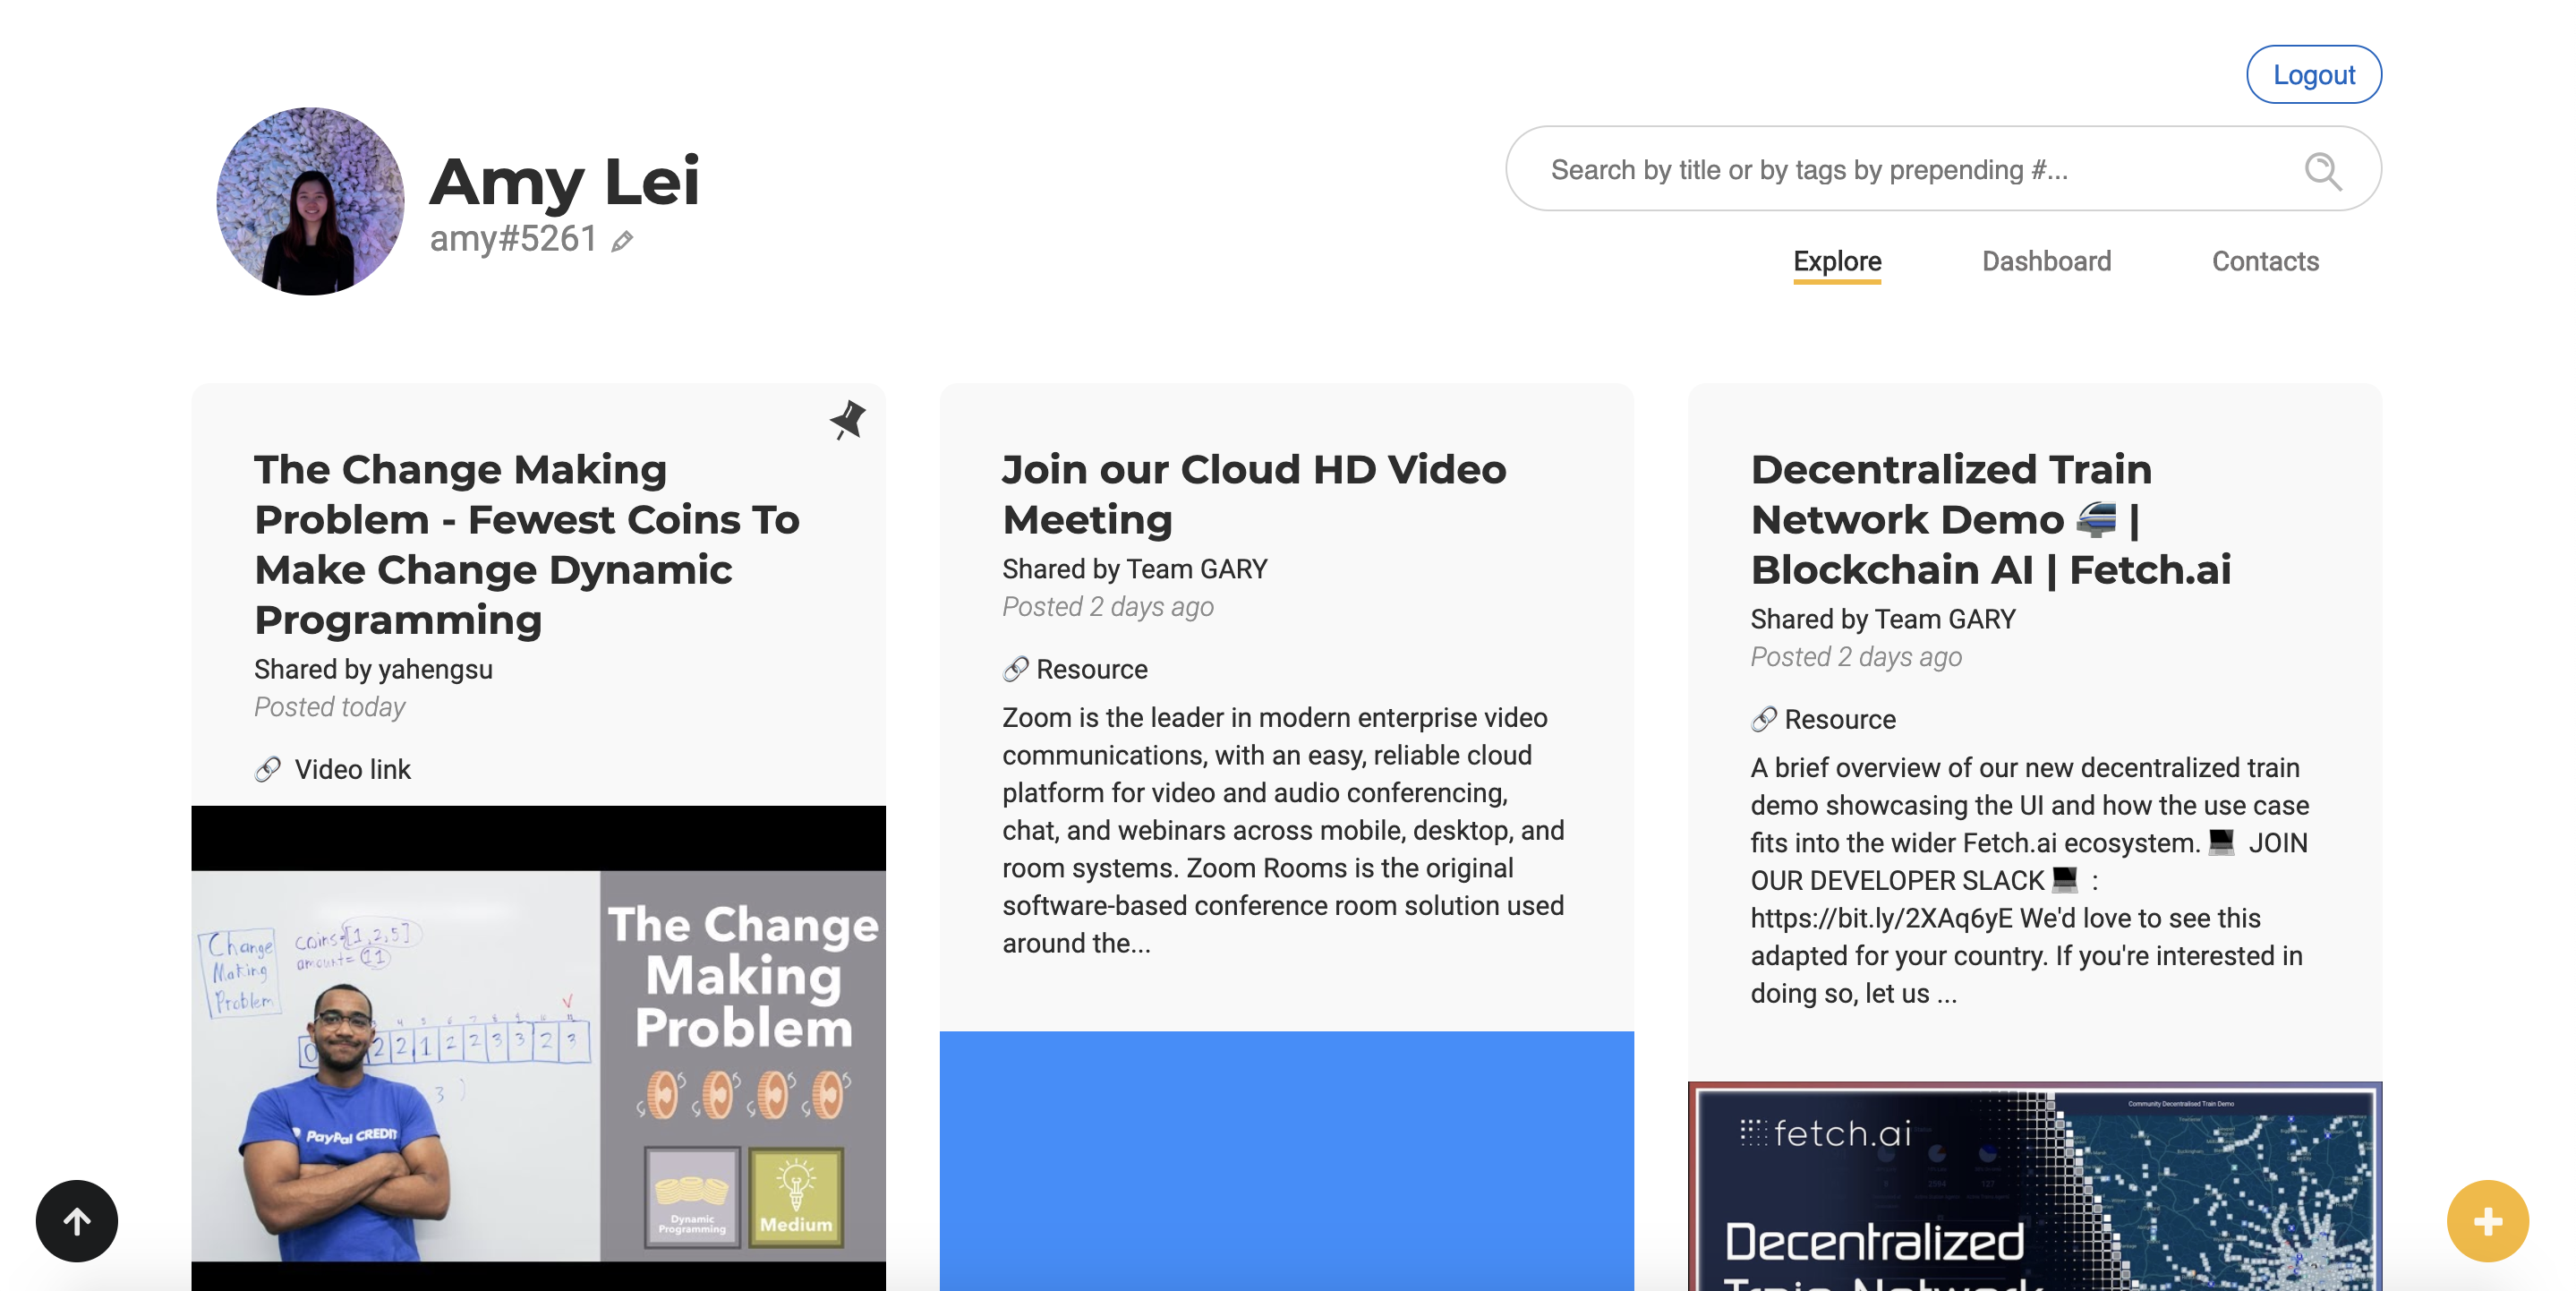
Task: Open the Video link text
Action: 352,769
